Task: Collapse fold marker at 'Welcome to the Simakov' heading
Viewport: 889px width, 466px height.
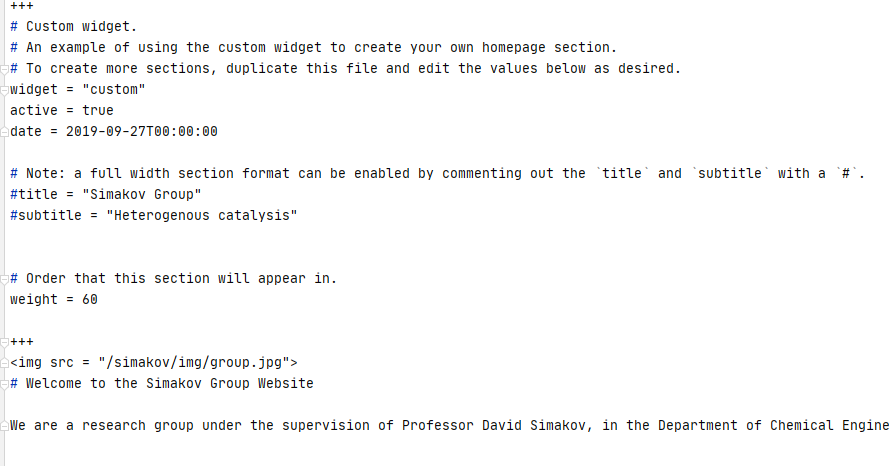Action: (x=4, y=384)
